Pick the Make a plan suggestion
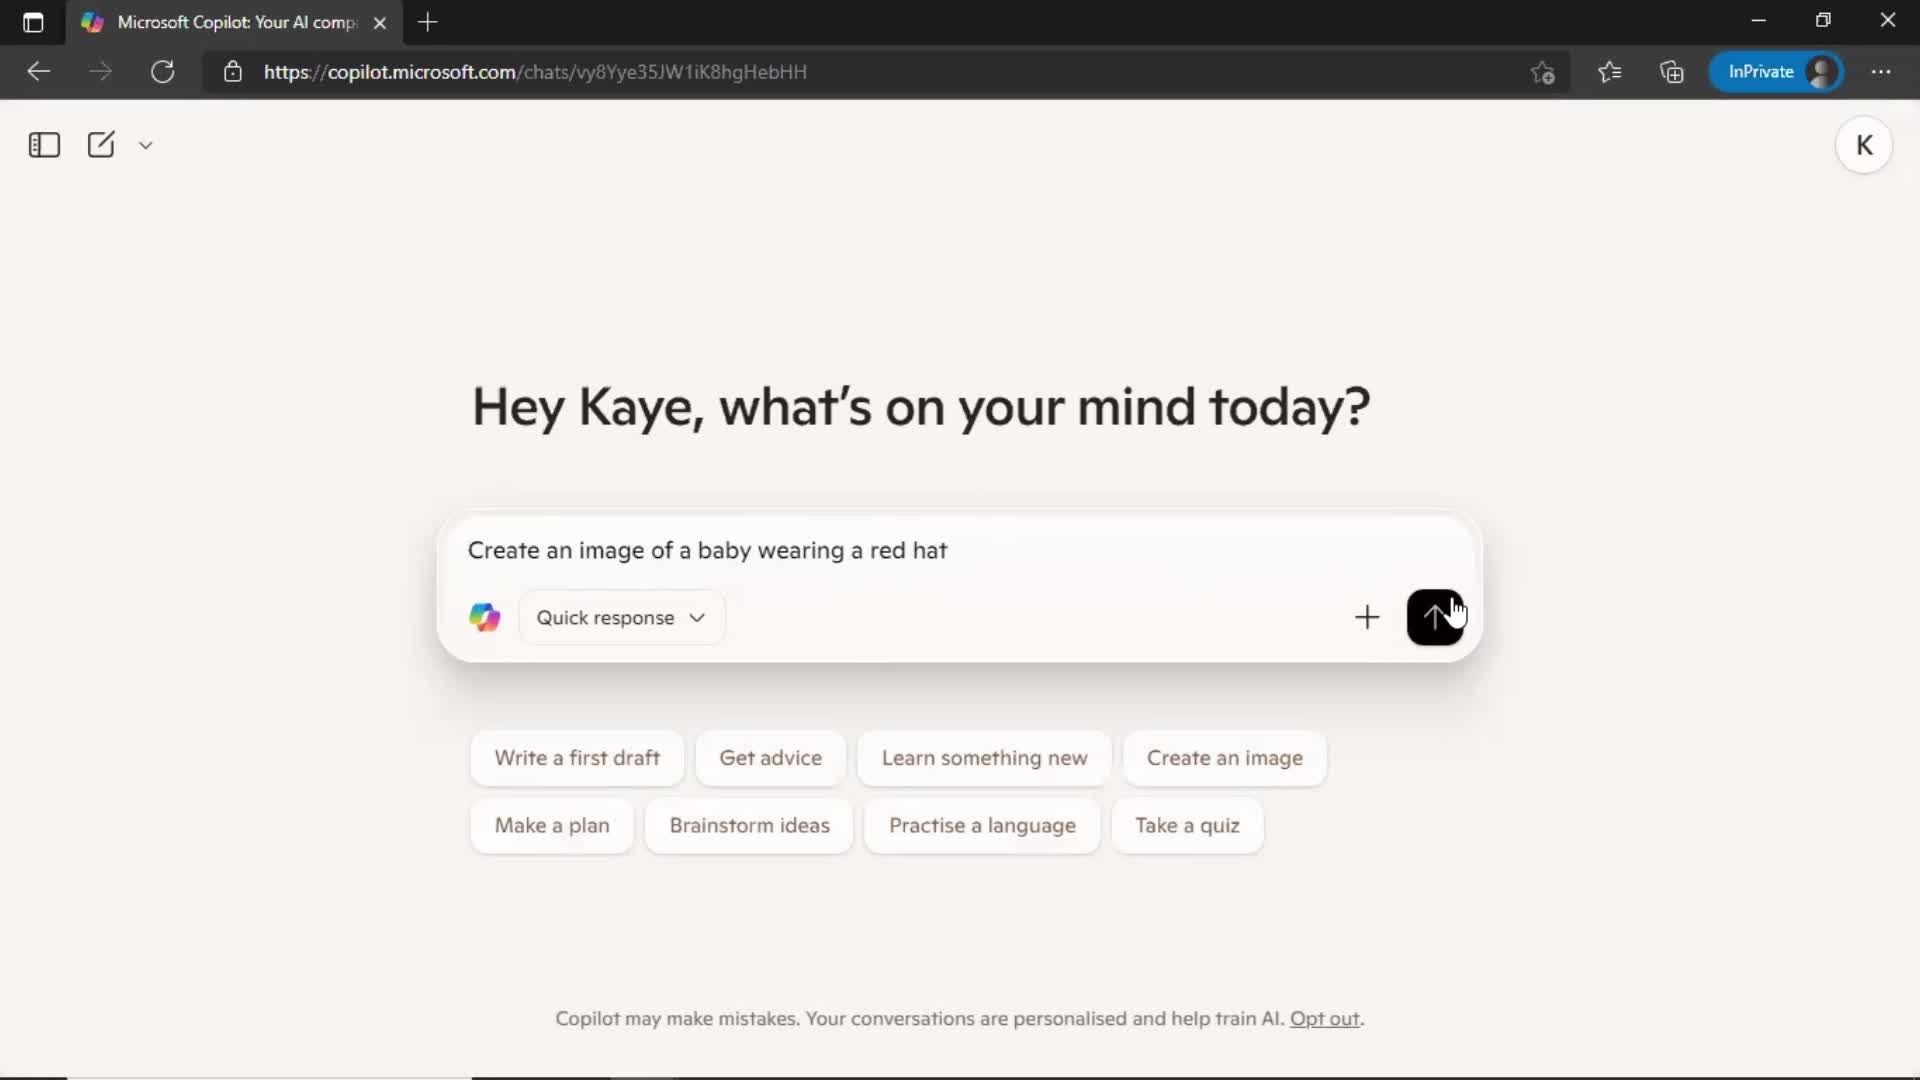1920x1080 pixels. [x=552, y=826]
